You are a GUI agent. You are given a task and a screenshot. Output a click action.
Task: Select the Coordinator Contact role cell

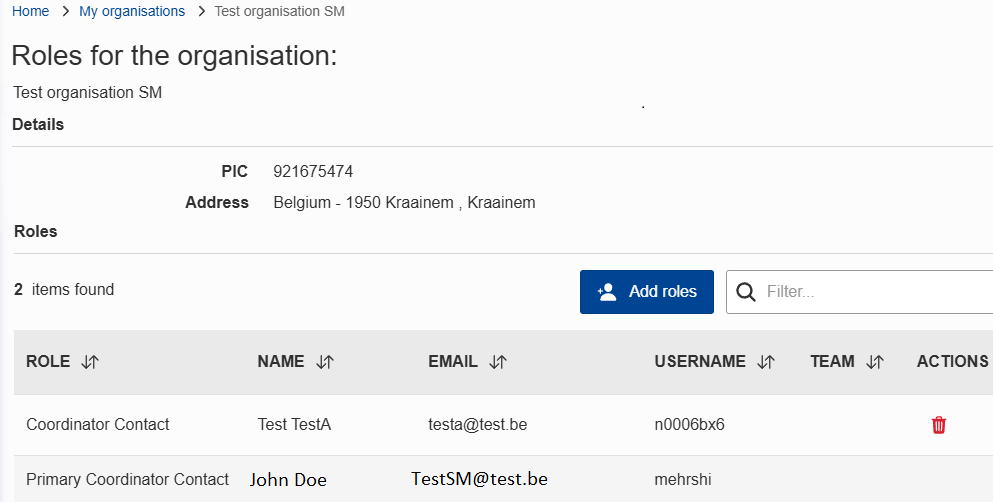pos(98,425)
